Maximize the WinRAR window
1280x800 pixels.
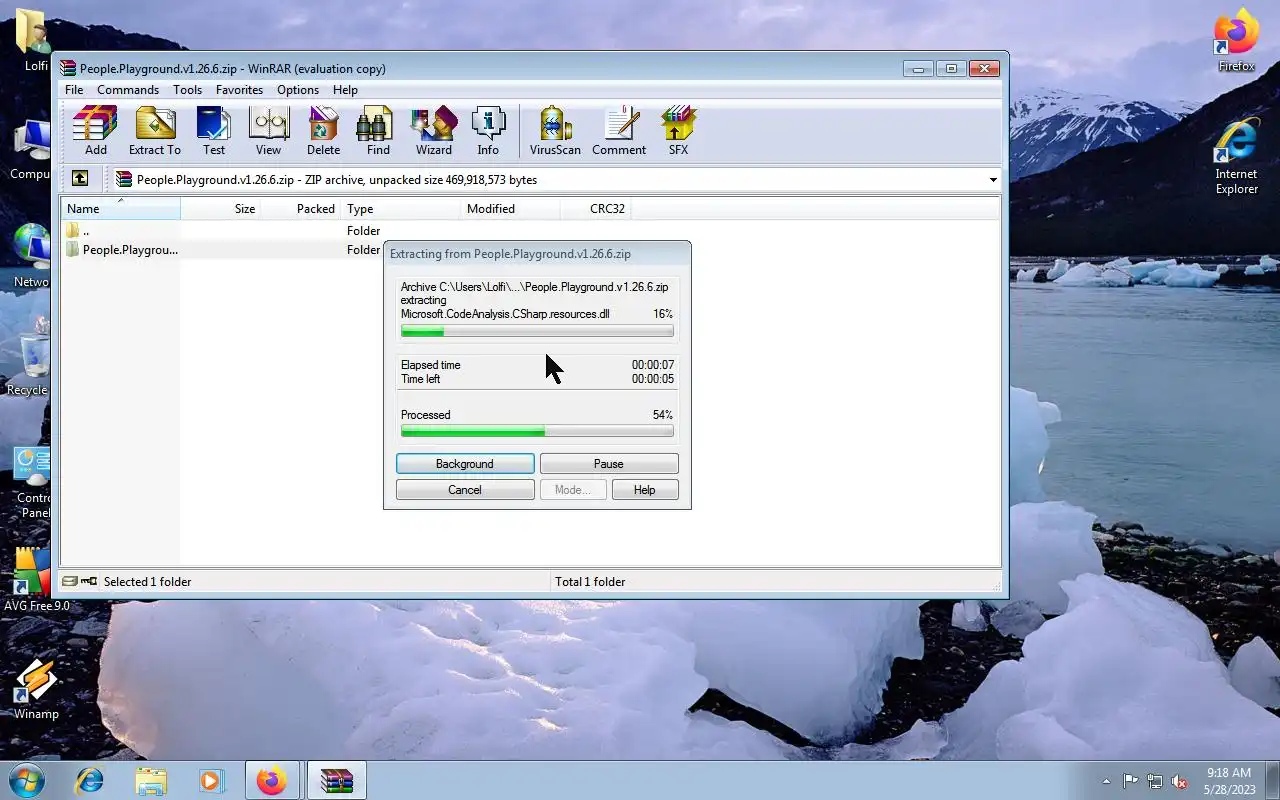(x=951, y=68)
